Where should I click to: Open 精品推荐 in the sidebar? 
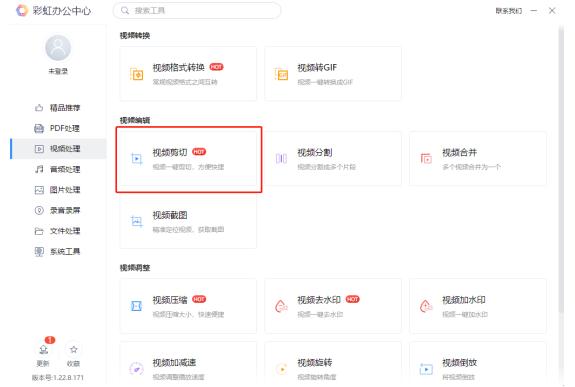tap(58, 108)
